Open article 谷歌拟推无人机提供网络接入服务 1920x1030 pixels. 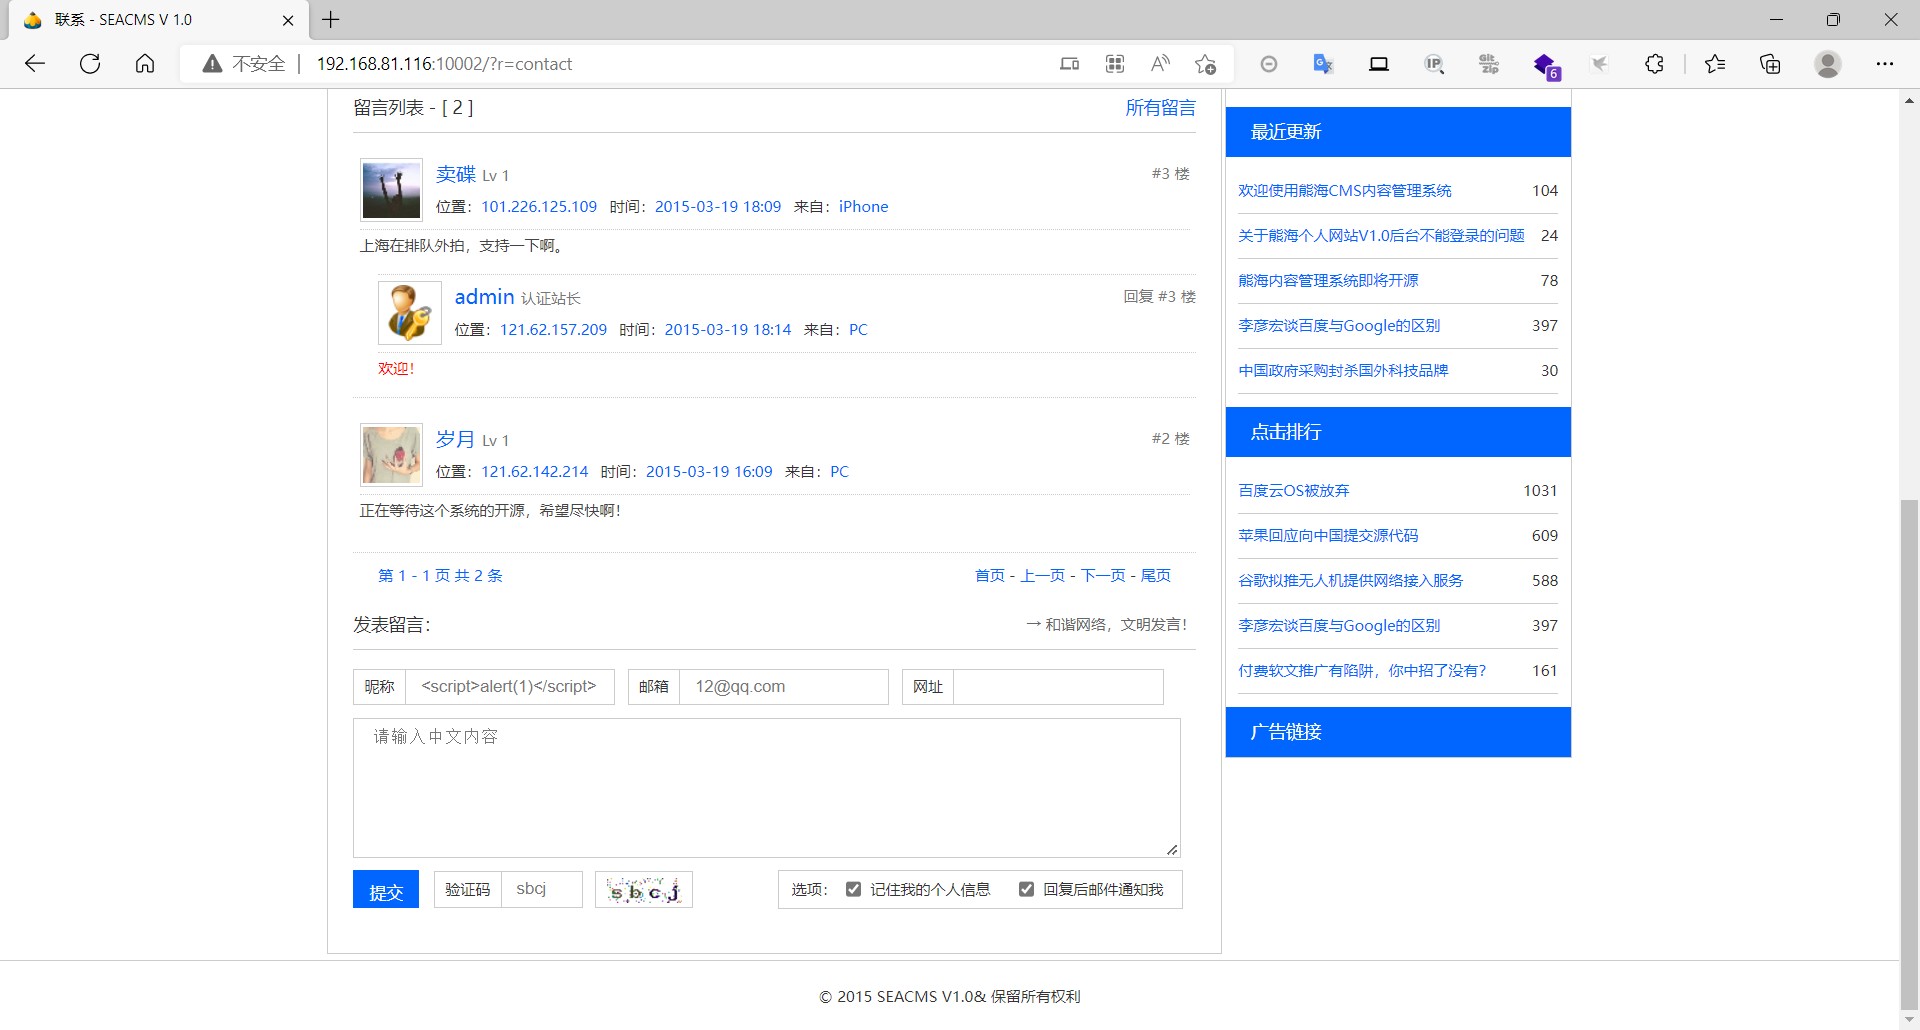tap(1351, 581)
